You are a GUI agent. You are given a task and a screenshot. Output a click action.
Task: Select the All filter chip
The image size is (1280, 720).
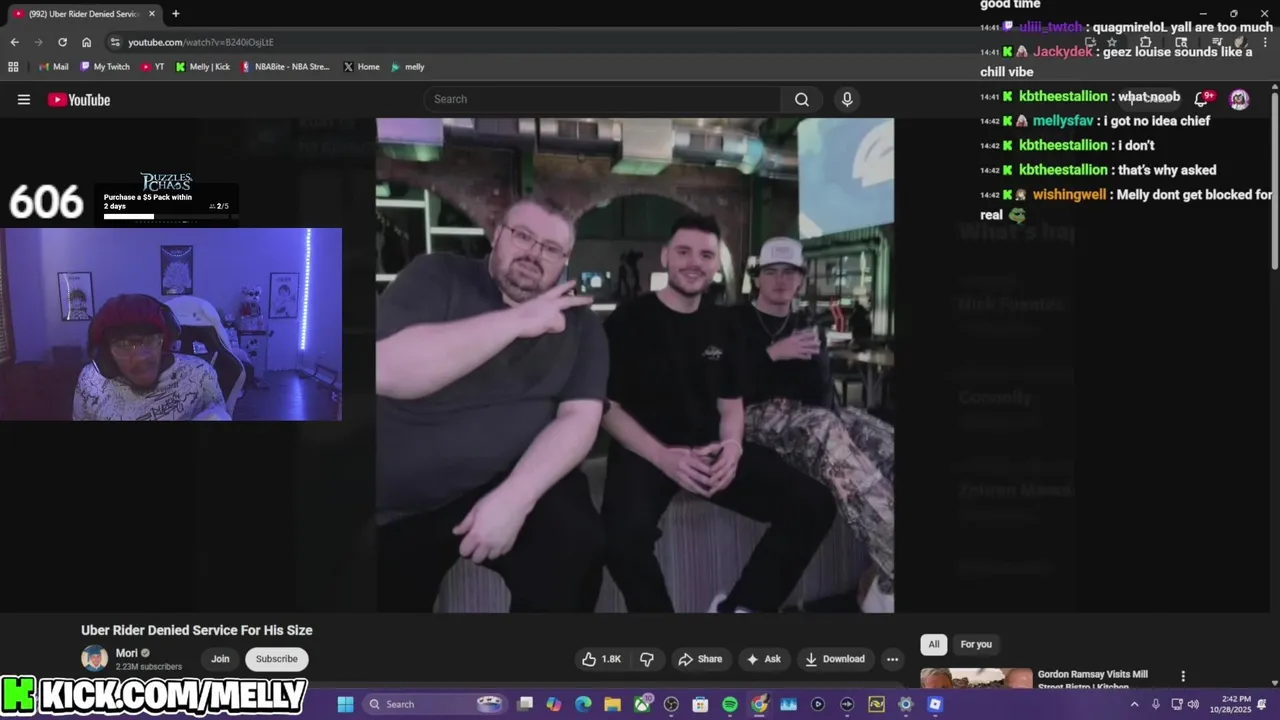click(x=934, y=644)
